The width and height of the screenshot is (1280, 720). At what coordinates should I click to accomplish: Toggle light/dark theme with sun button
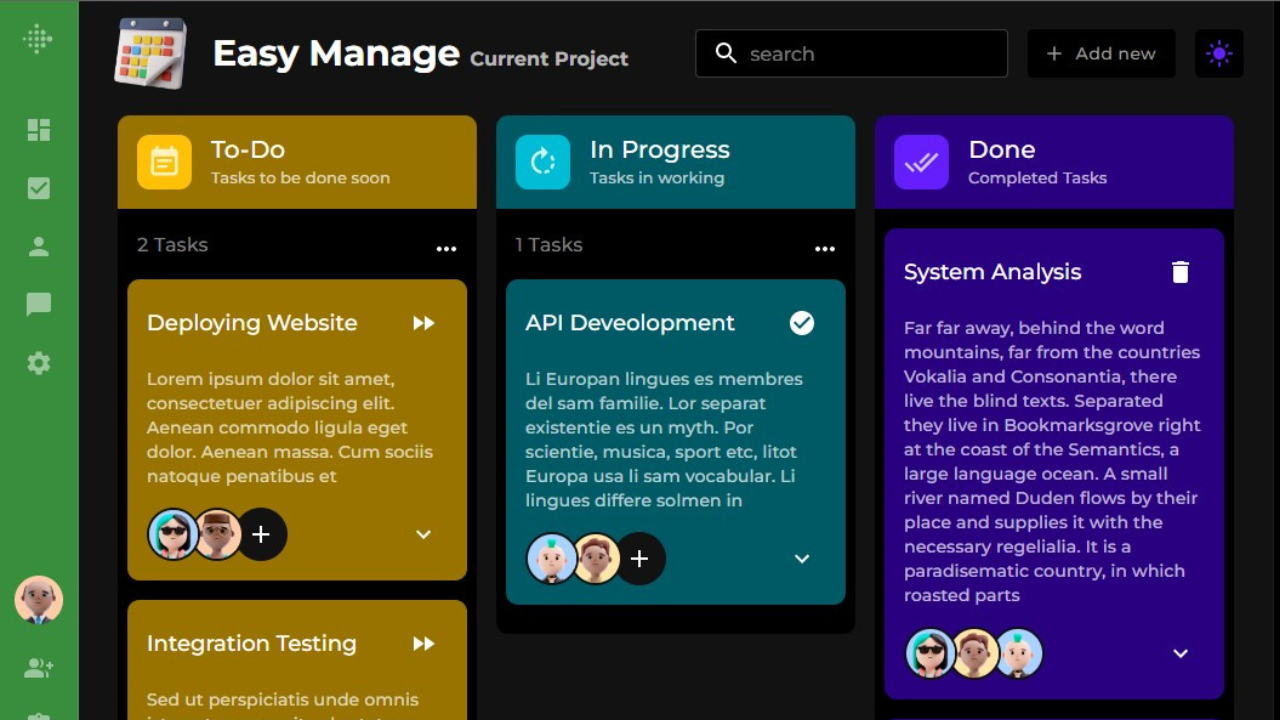pos(1219,54)
